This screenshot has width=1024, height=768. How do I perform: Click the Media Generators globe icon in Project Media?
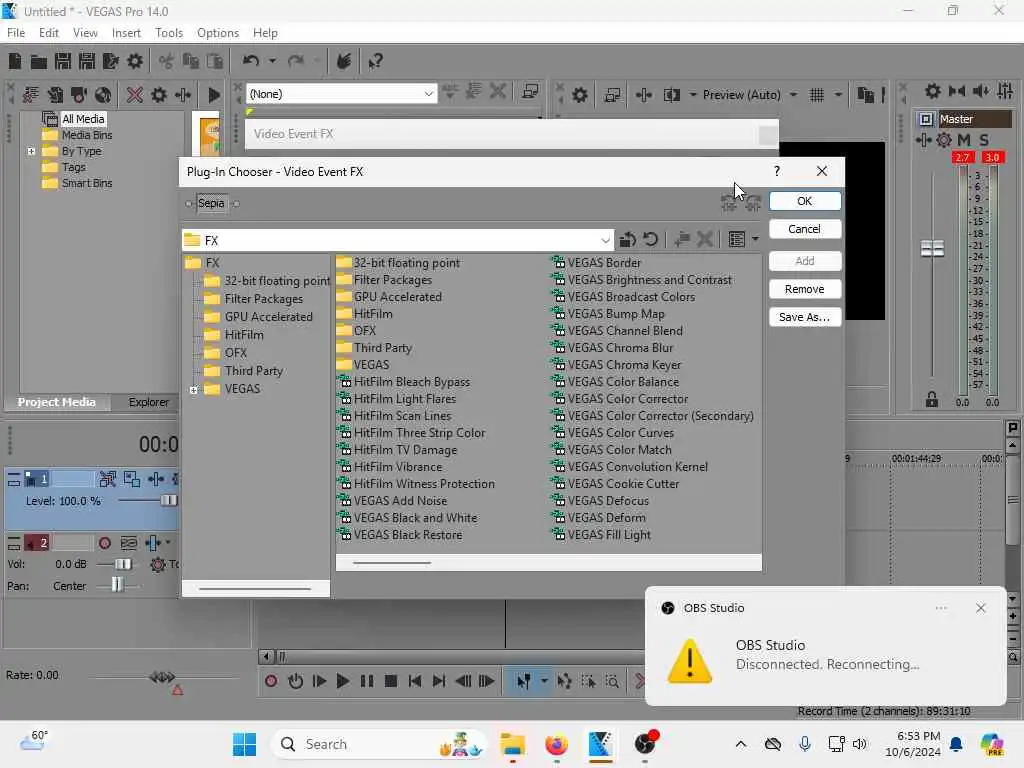pos(103,95)
